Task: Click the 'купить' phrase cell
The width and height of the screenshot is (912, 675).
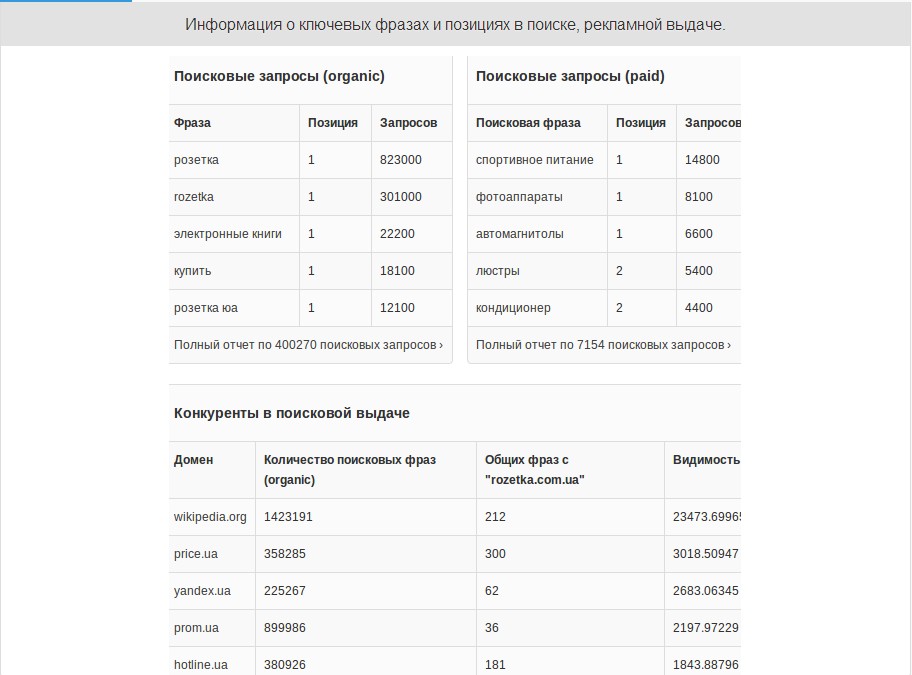Action: coord(193,271)
